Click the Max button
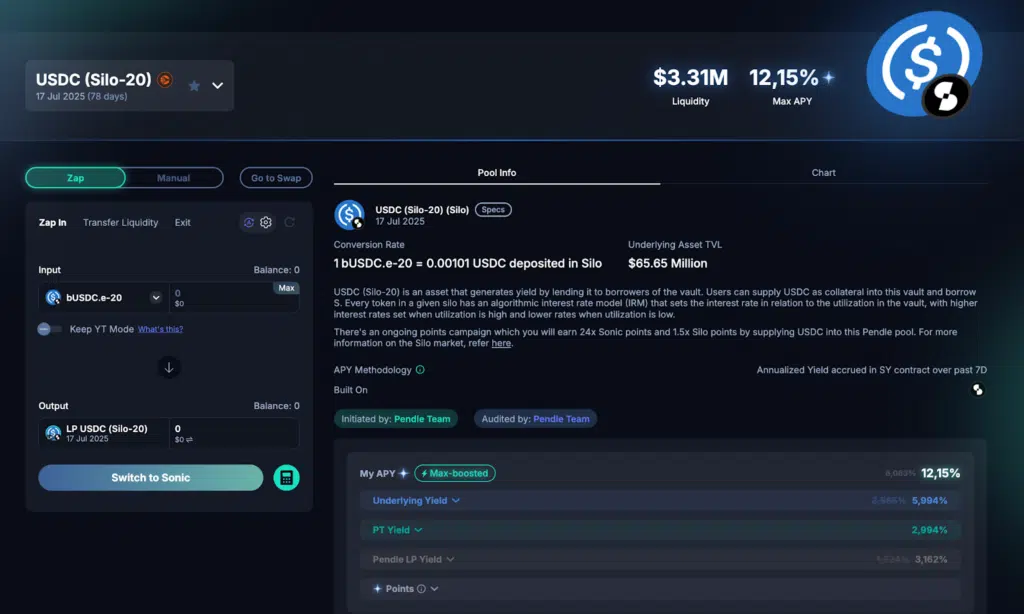 pyautogui.click(x=286, y=288)
